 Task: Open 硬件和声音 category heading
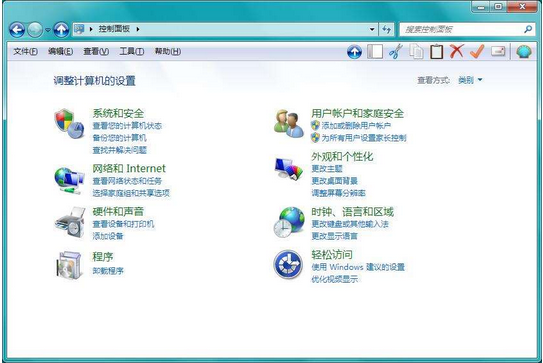[118, 211]
